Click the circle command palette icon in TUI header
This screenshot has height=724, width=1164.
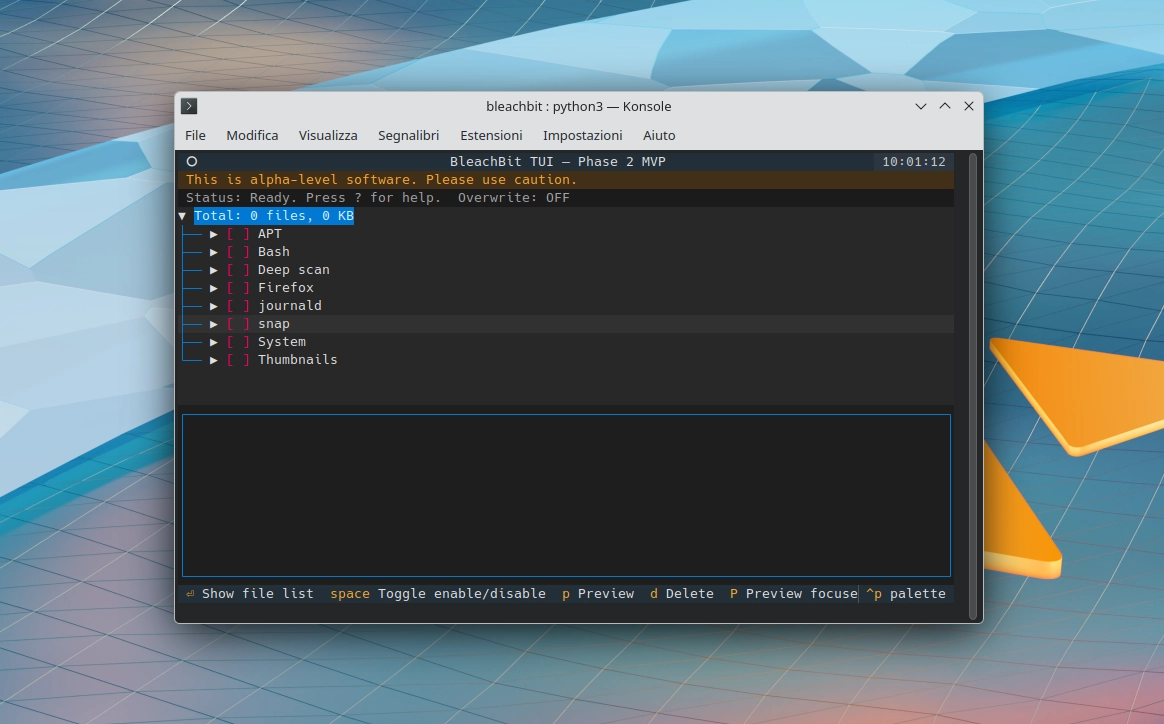pos(192,161)
